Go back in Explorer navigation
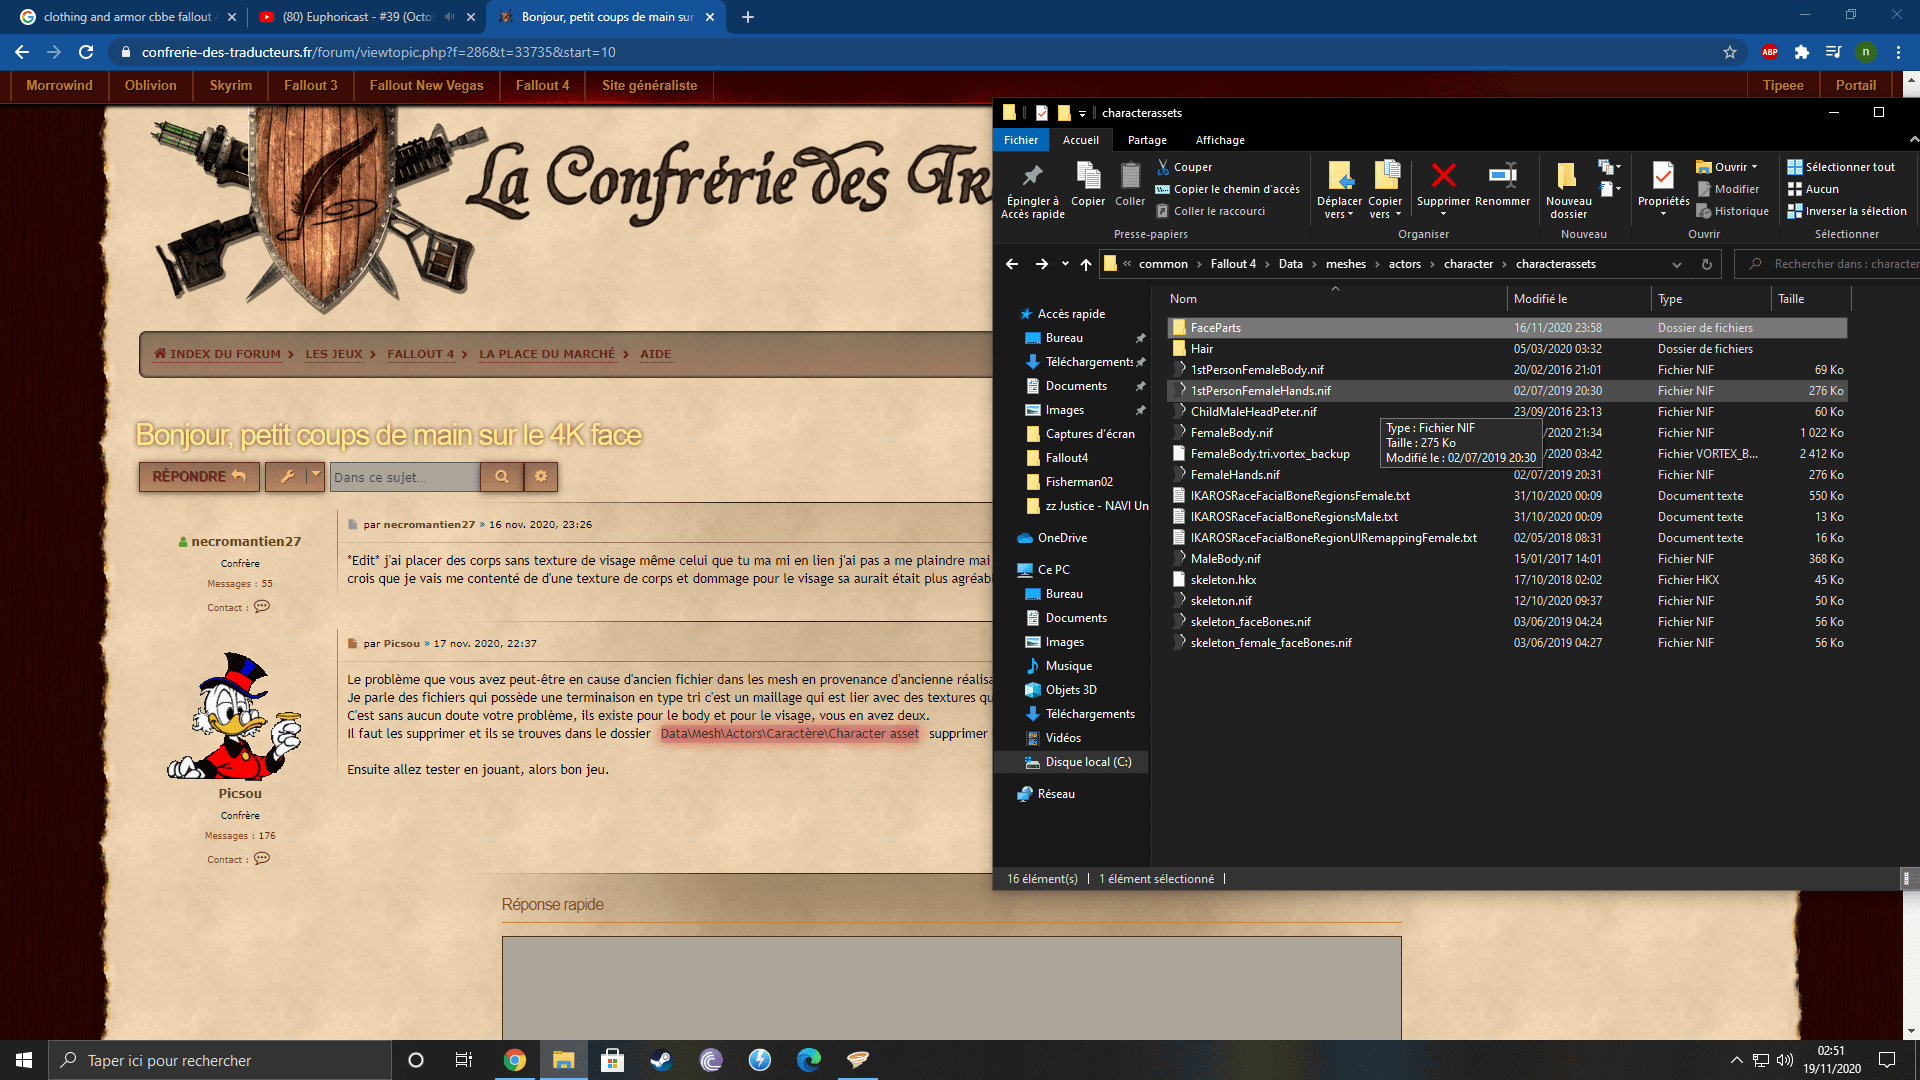 pos(1011,264)
